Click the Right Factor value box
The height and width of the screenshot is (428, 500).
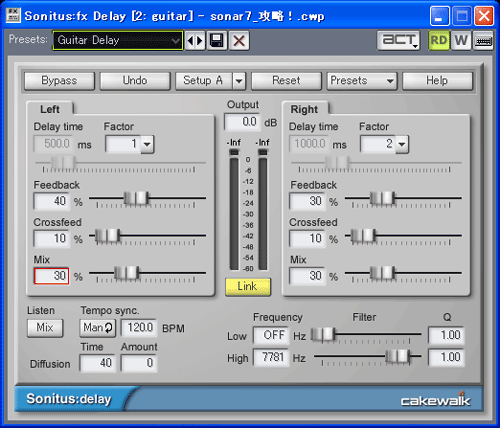pos(378,144)
